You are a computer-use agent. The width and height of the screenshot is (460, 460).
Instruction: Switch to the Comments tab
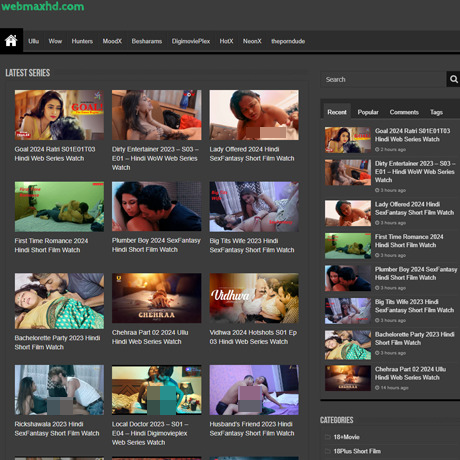[404, 112]
